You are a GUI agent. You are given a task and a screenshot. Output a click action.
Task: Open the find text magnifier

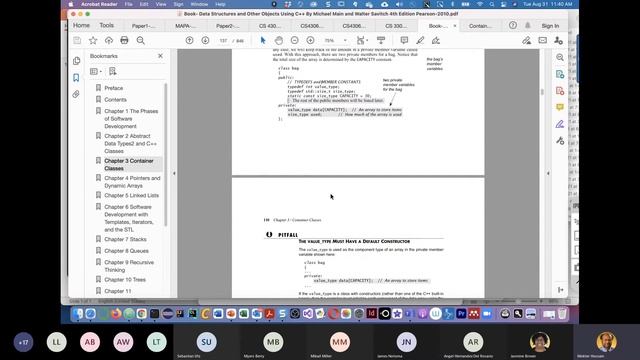(141, 40)
